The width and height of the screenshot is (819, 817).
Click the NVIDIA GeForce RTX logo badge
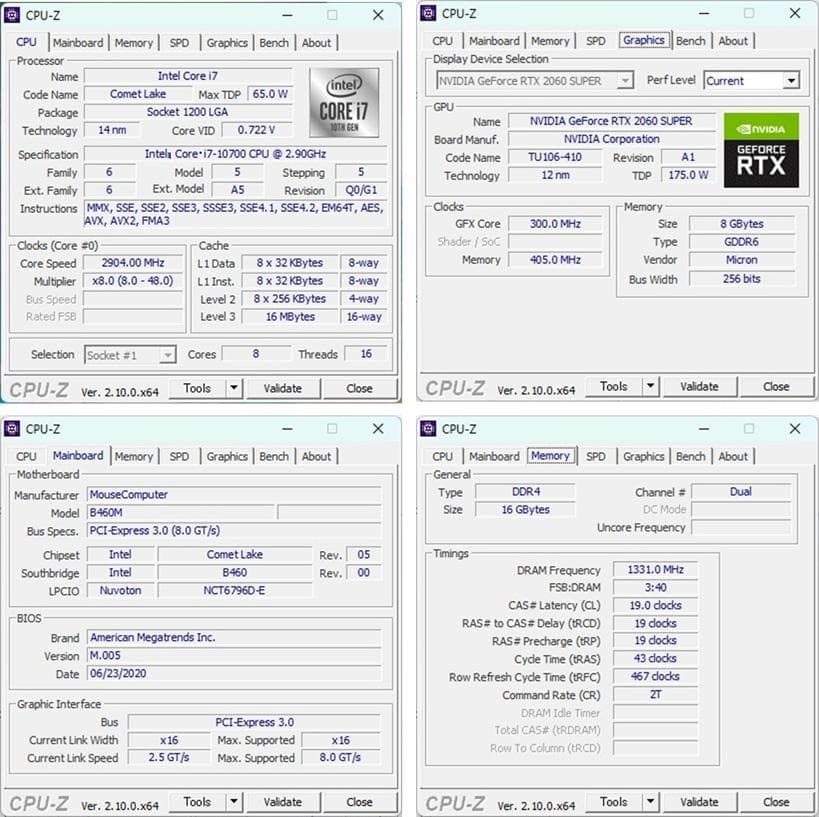(760, 150)
